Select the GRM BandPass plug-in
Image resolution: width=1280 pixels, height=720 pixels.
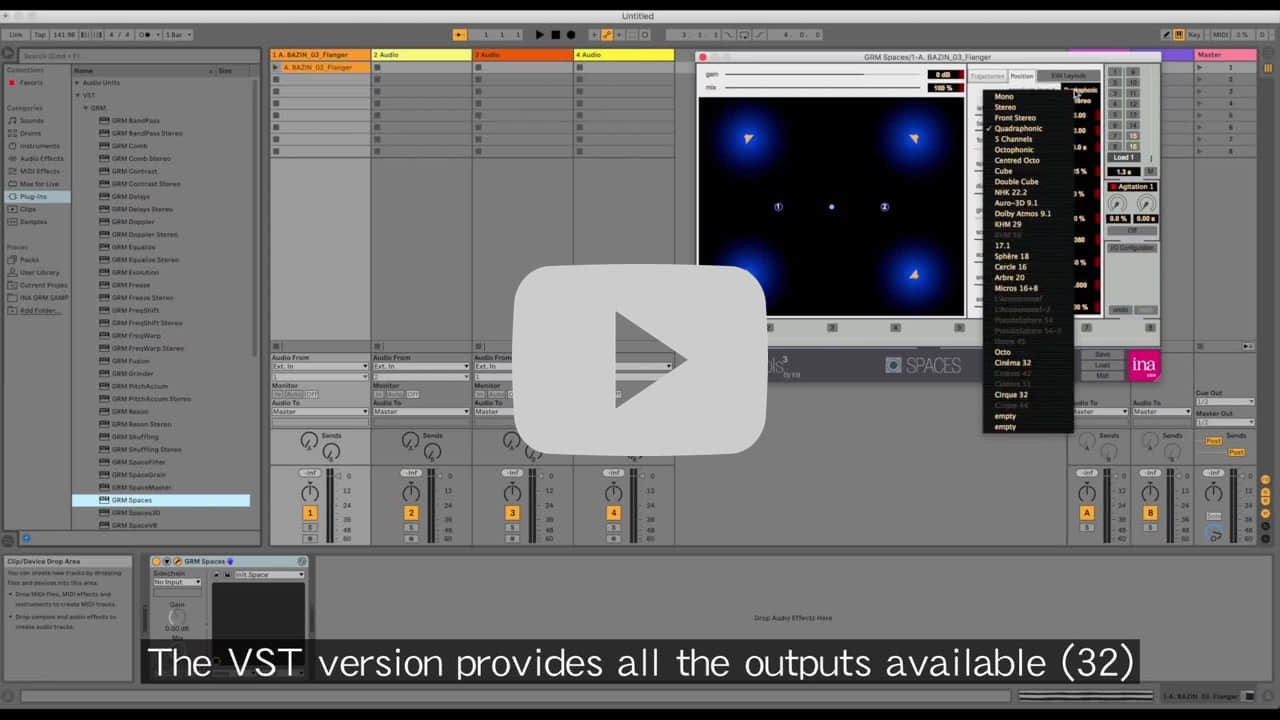[x=135, y=120]
